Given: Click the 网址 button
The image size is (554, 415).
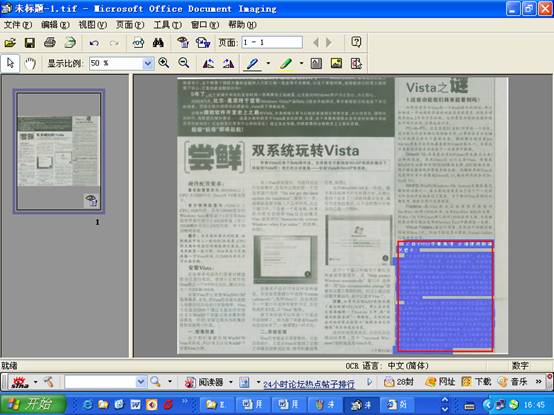Looking at the screenshot, I should [x=440, y=382].
